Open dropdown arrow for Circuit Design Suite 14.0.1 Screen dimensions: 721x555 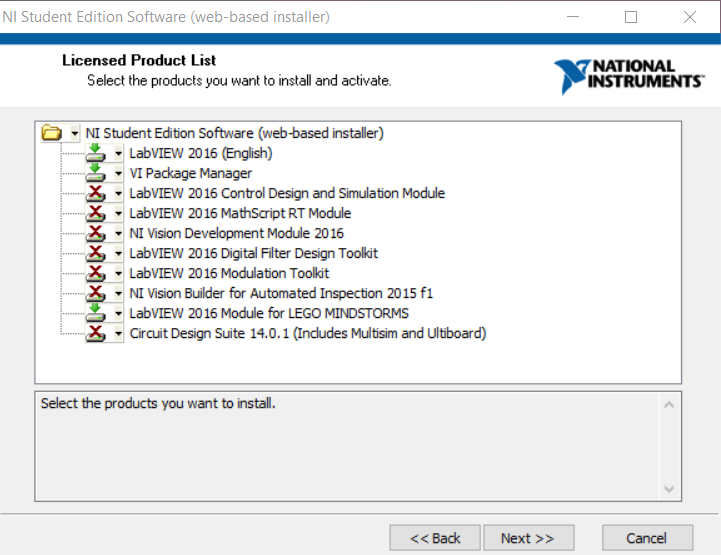[x=119, y=333]
